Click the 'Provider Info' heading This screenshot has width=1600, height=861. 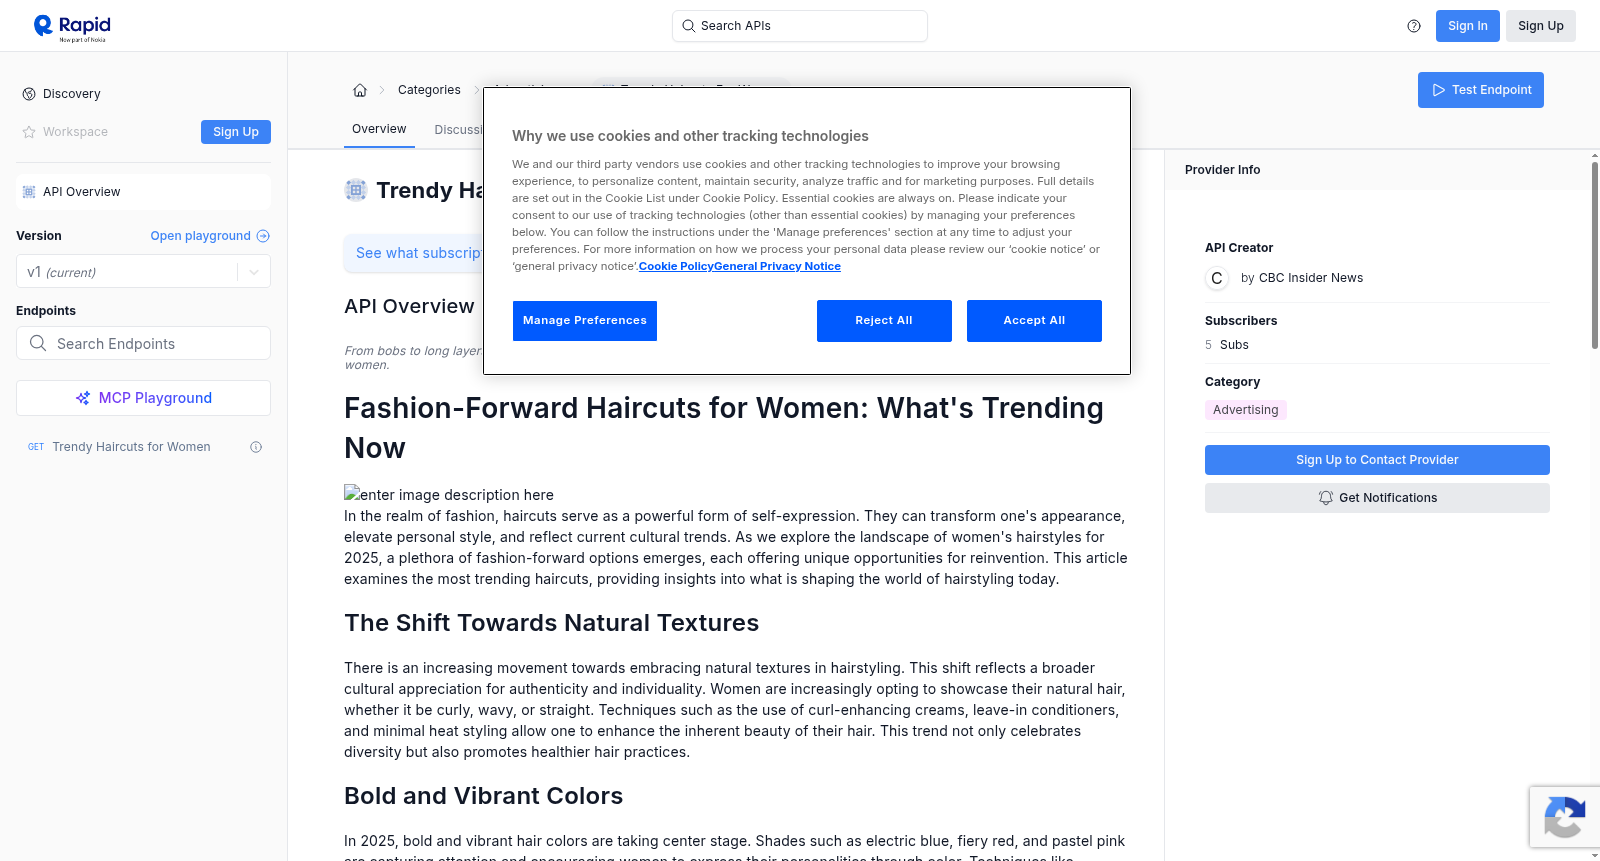(1222, 170)
